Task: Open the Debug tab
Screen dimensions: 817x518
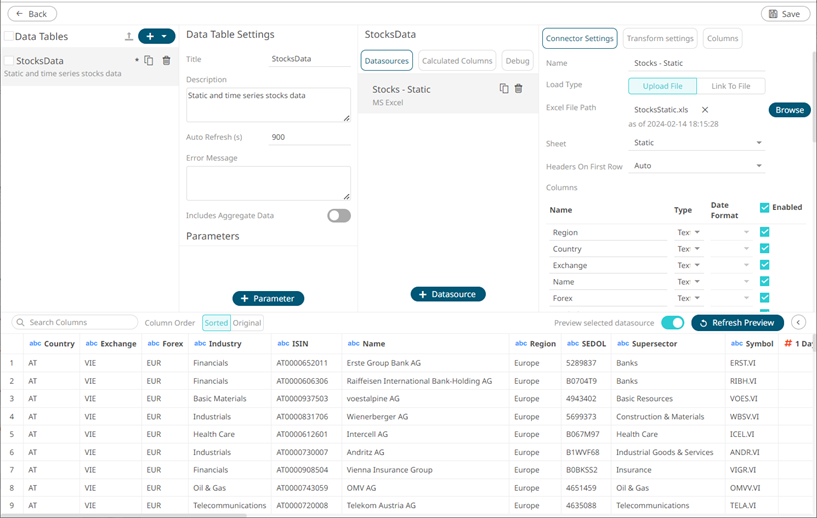Action: coord(517,60)
